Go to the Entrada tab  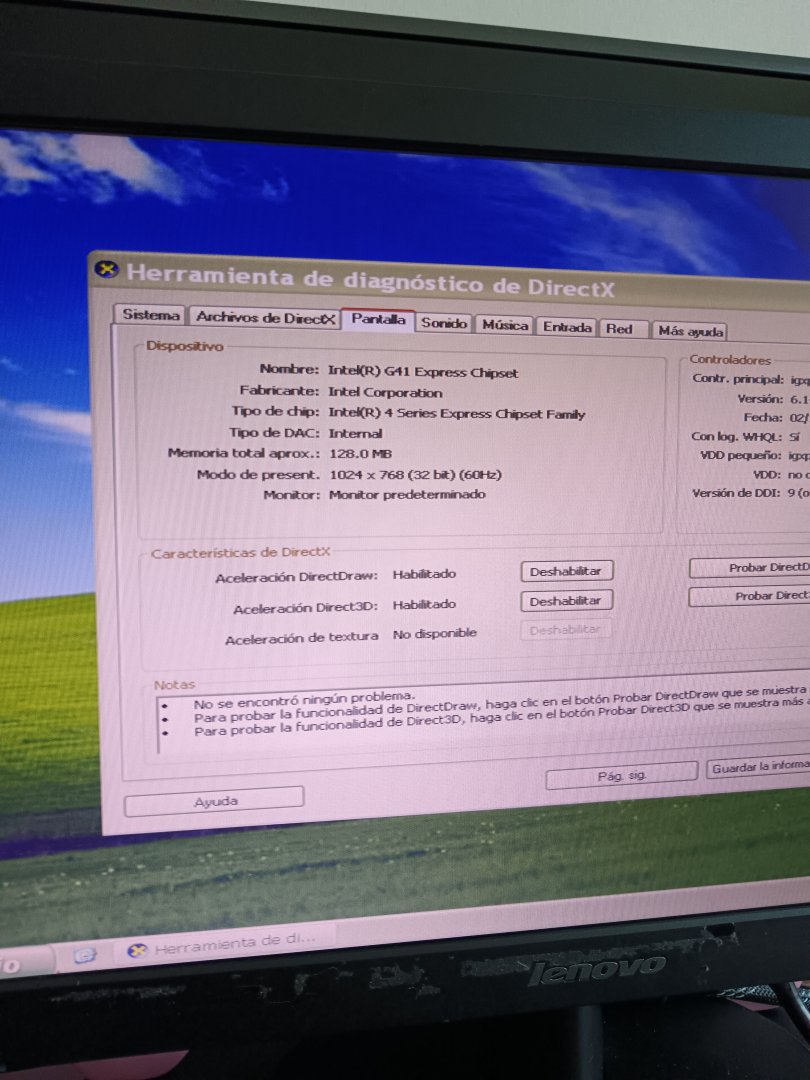(567, 327)
